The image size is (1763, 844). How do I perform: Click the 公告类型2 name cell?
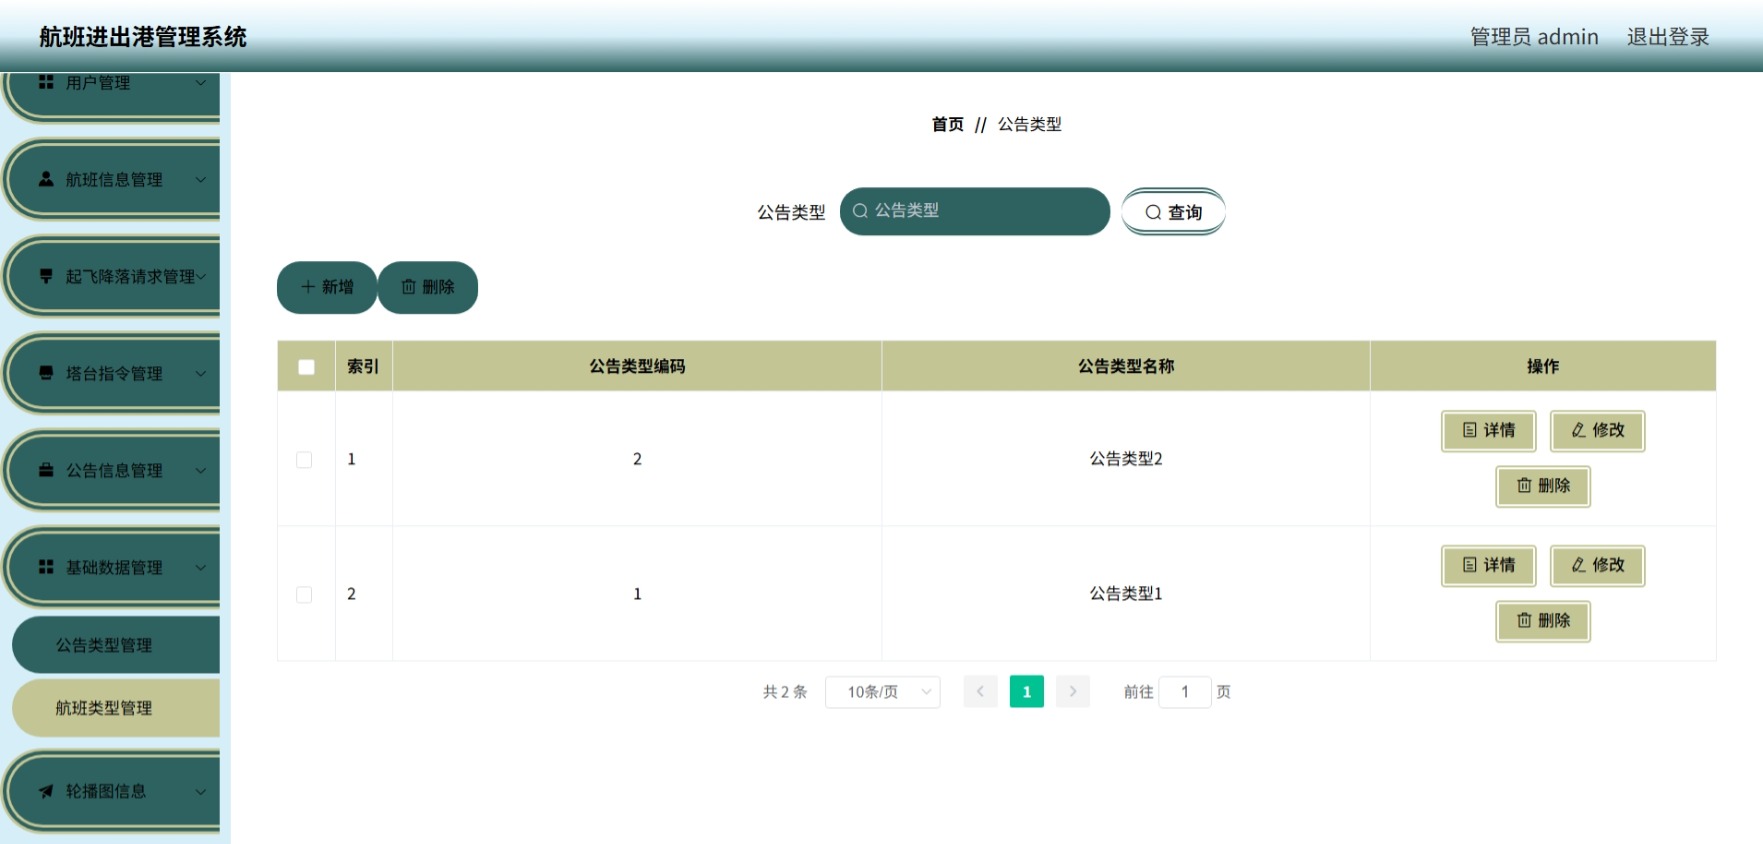pyautogui.click(x=1126, y=459)
